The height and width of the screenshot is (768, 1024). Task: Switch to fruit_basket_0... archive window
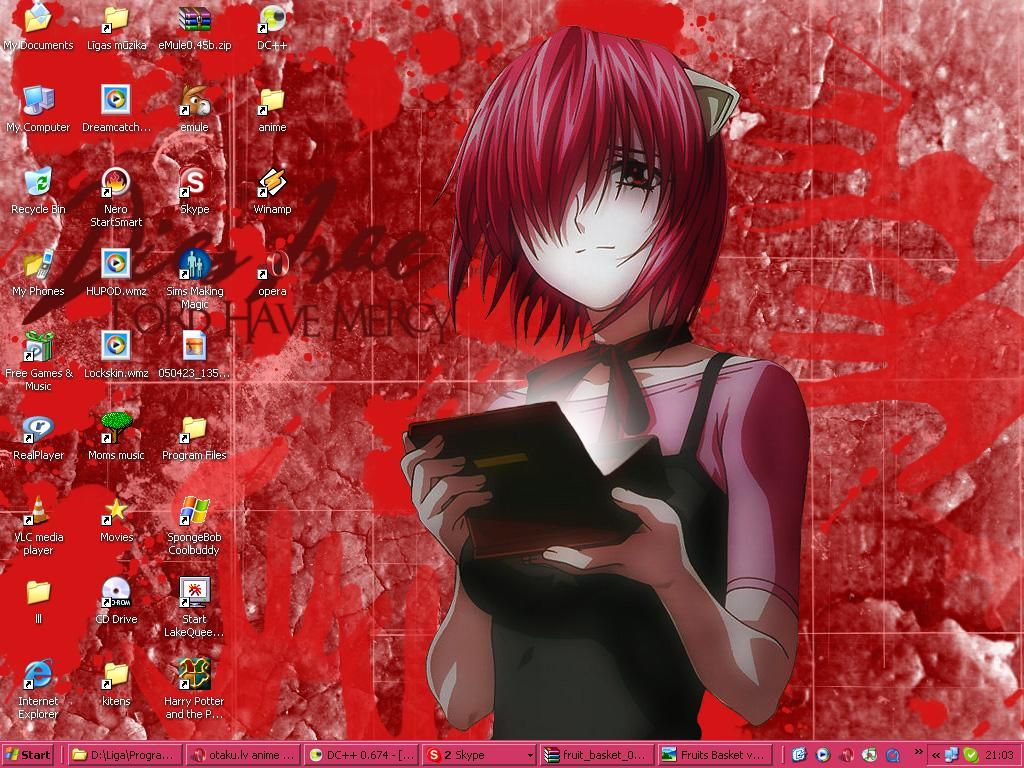tap(598, 755)
